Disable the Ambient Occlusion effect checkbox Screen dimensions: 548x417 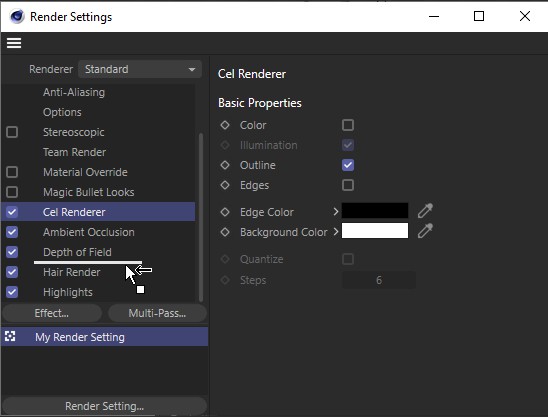coord(12,232)
